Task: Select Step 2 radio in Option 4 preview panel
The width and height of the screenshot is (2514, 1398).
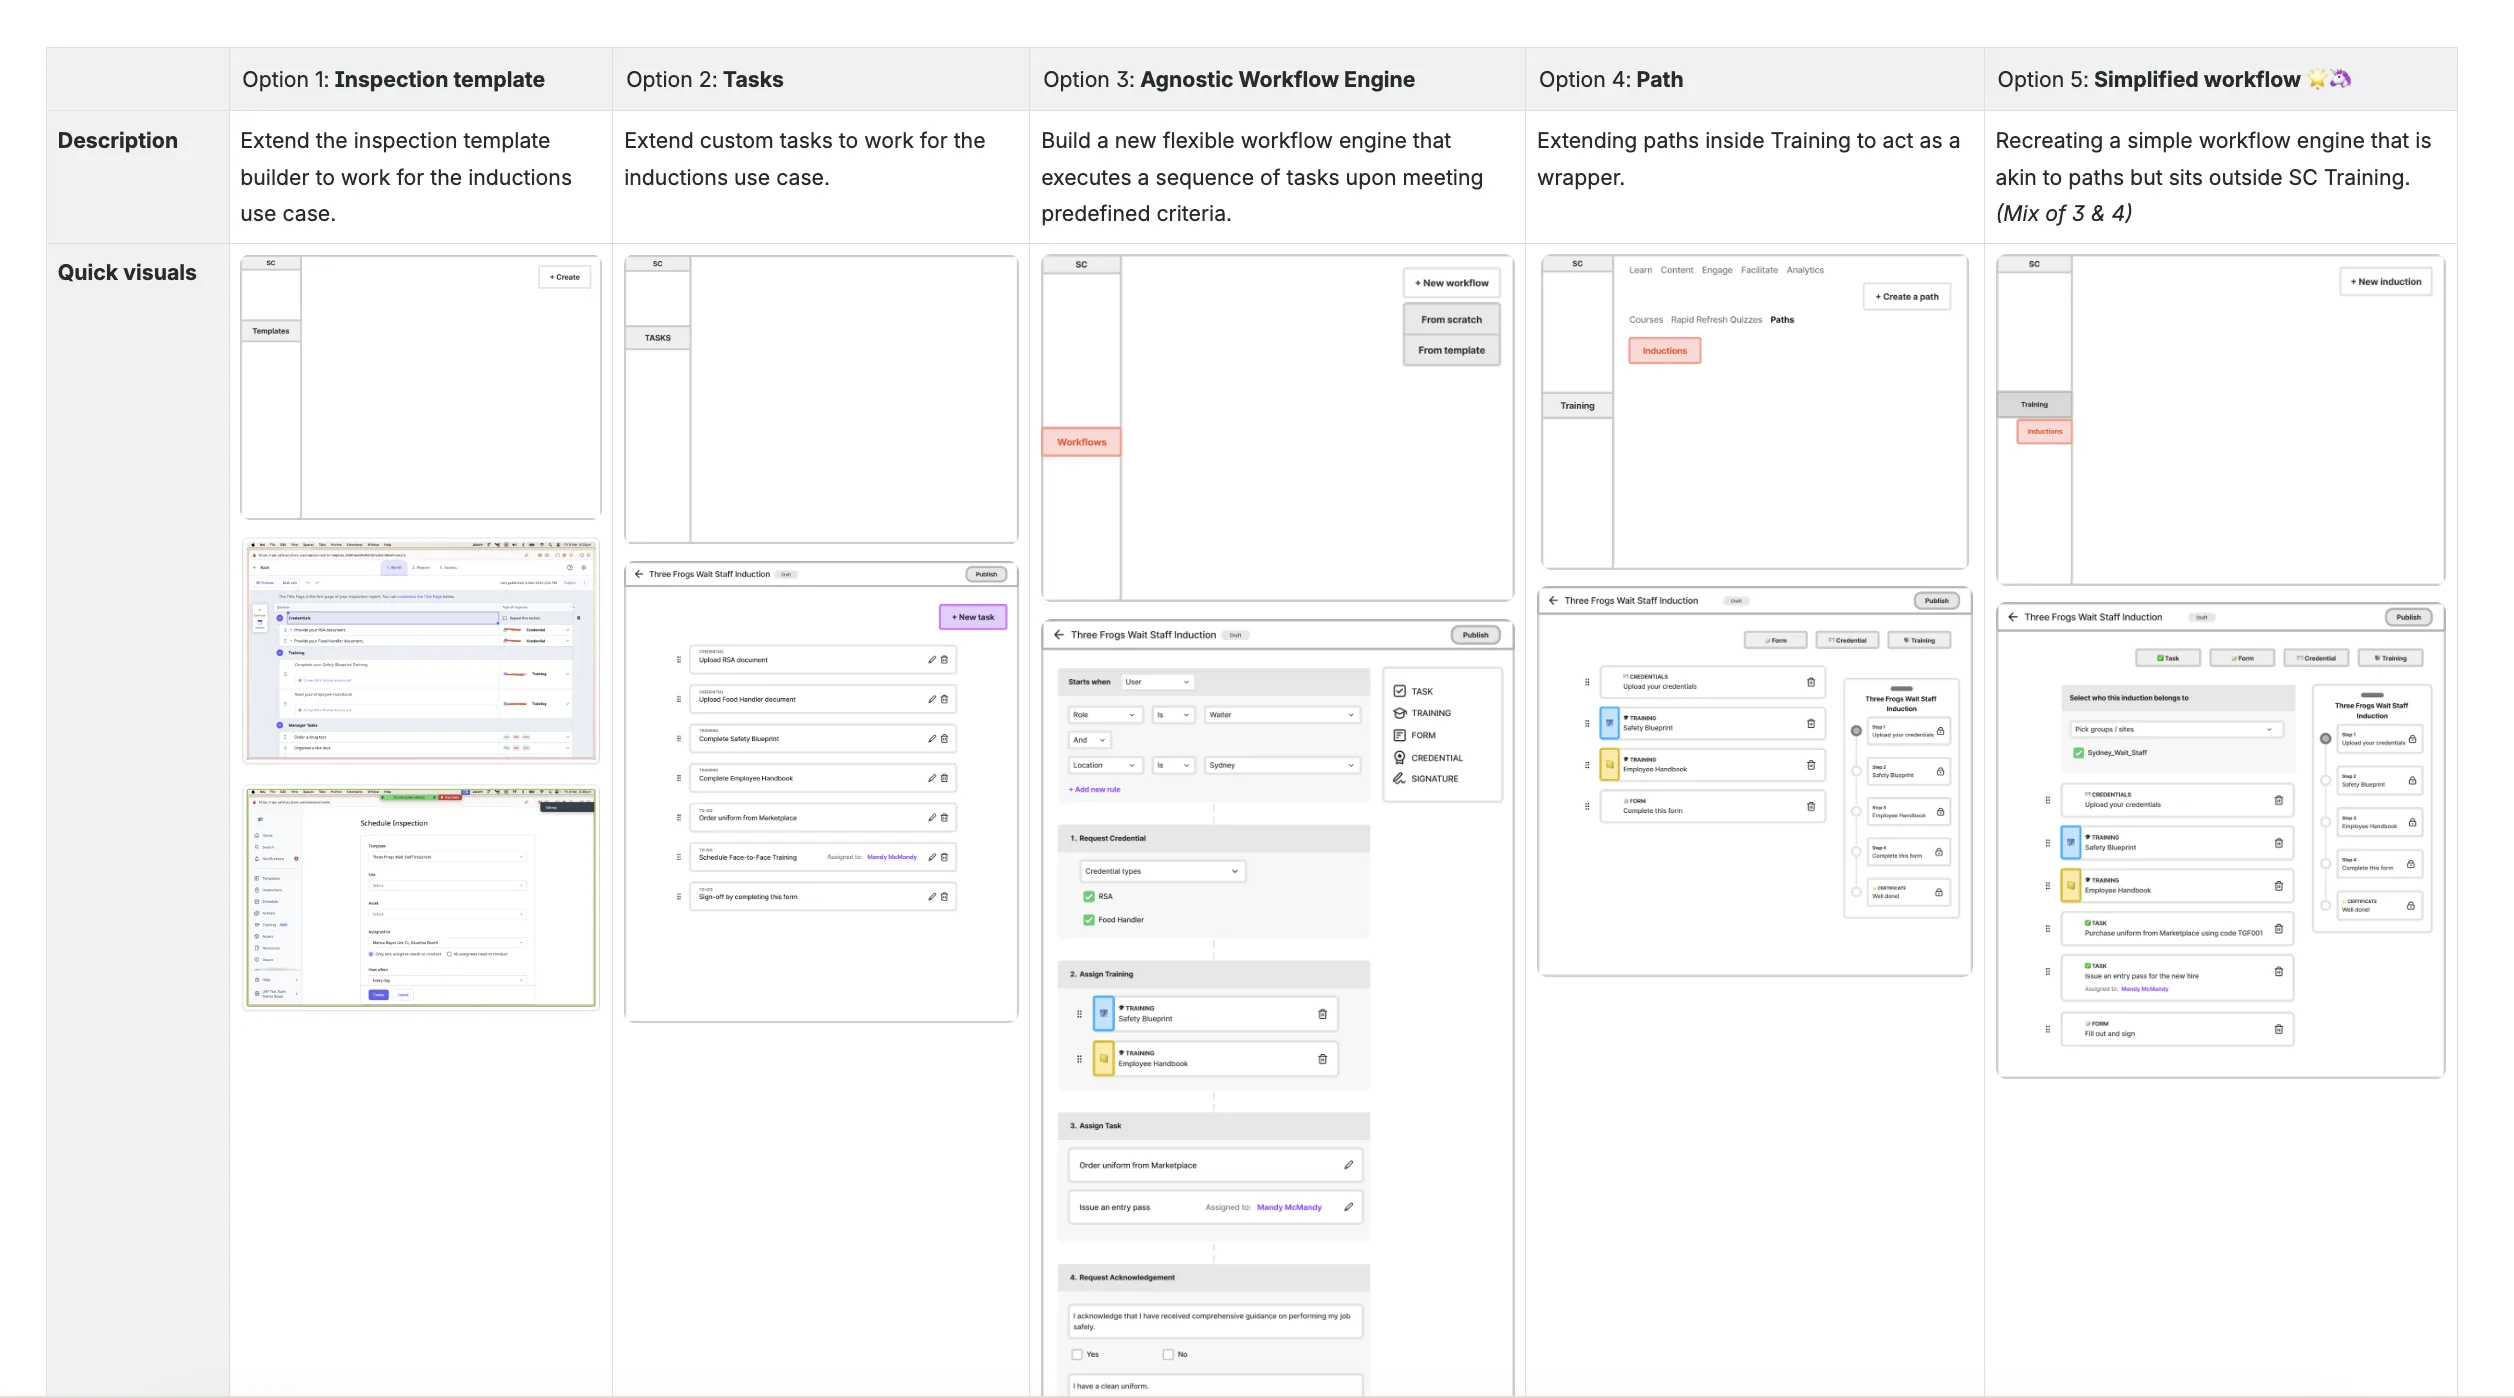Action: click(1857, 772)
